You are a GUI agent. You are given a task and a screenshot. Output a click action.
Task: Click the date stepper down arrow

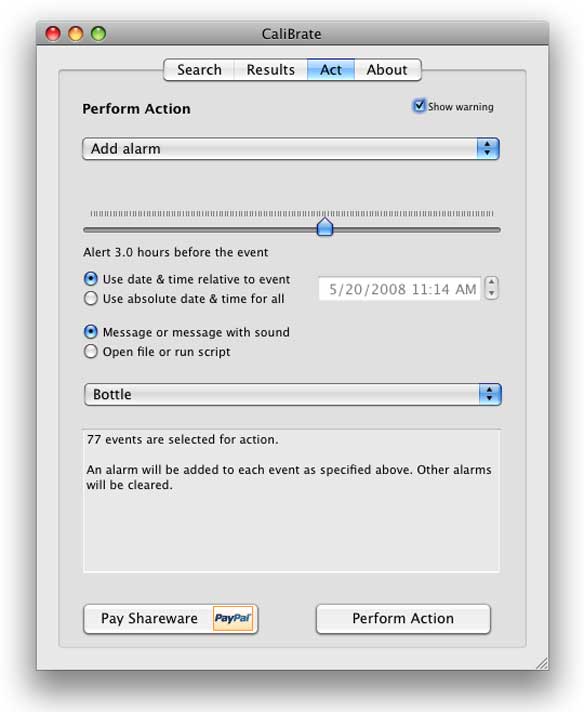[491, 294]
